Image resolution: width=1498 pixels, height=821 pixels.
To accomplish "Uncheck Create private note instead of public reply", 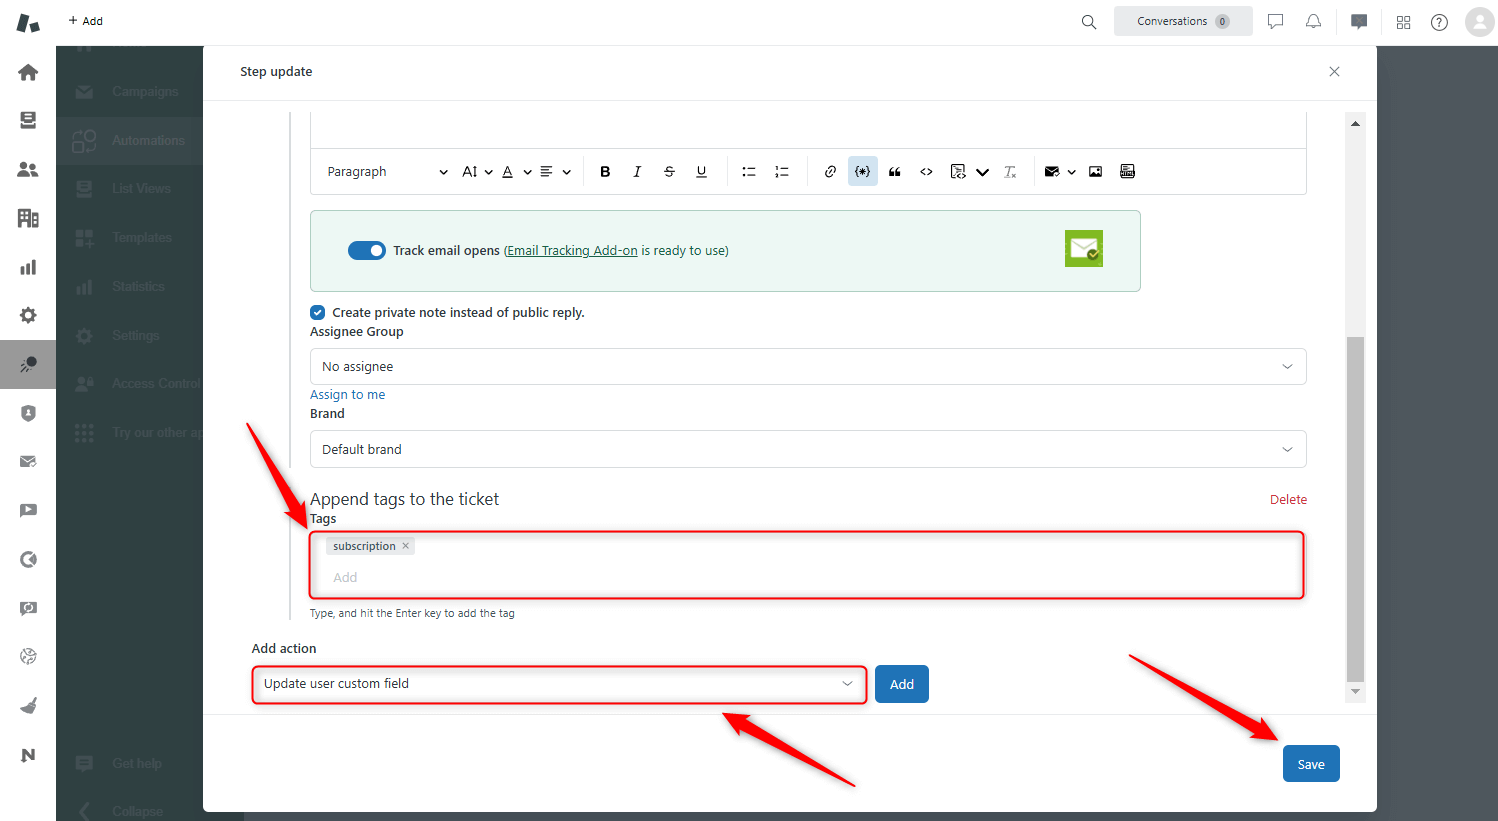I will pyautogui.click(x=317, y=312).
